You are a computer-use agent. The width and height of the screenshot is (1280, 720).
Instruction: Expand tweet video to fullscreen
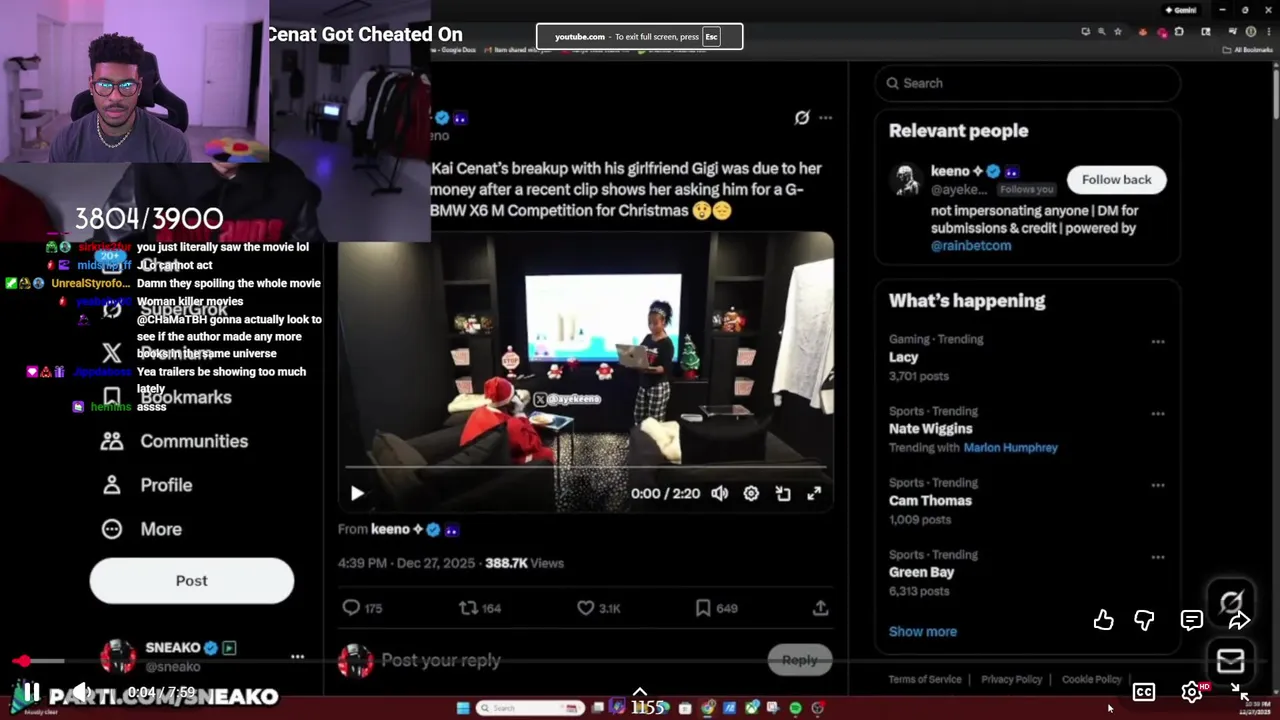tap(814, 493)
